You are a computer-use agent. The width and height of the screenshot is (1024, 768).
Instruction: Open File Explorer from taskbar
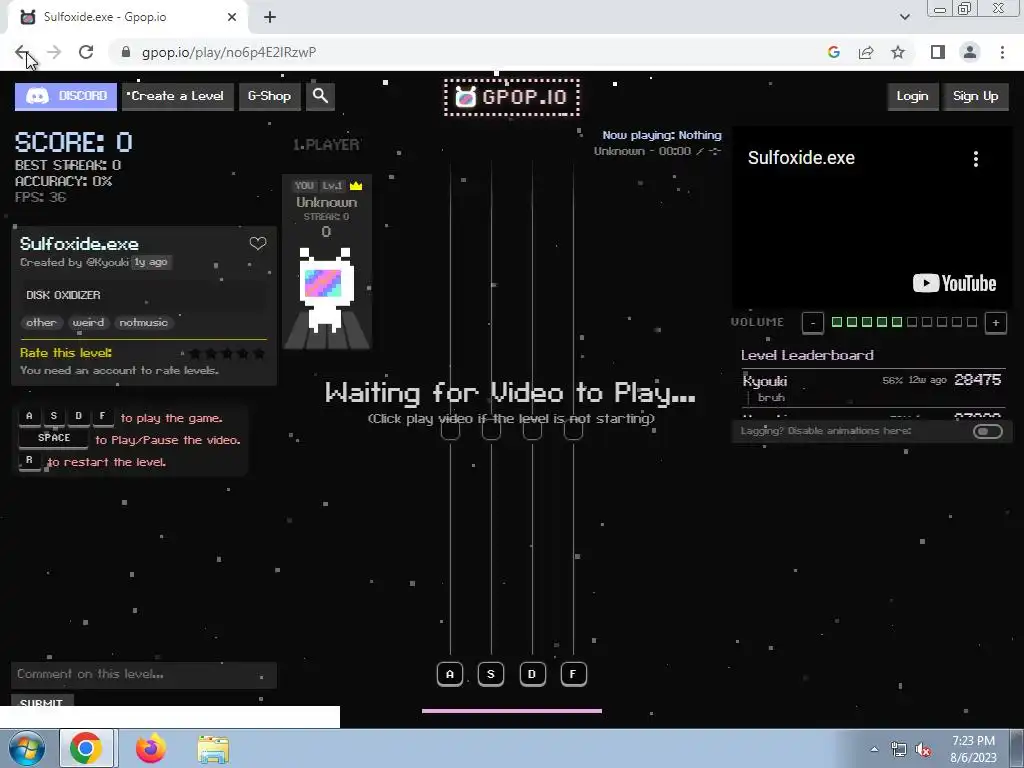pyautogui.click(x=214, y=749)
